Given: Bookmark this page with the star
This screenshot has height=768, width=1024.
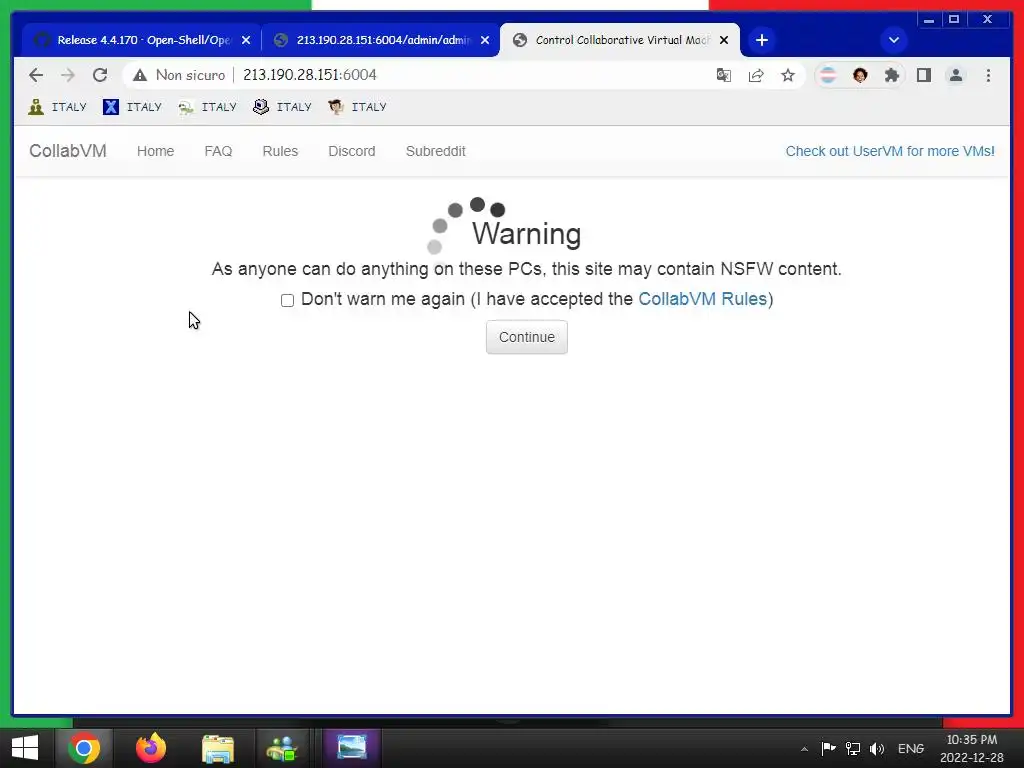Looking at the screenshot, I should (x=788, y=75).
